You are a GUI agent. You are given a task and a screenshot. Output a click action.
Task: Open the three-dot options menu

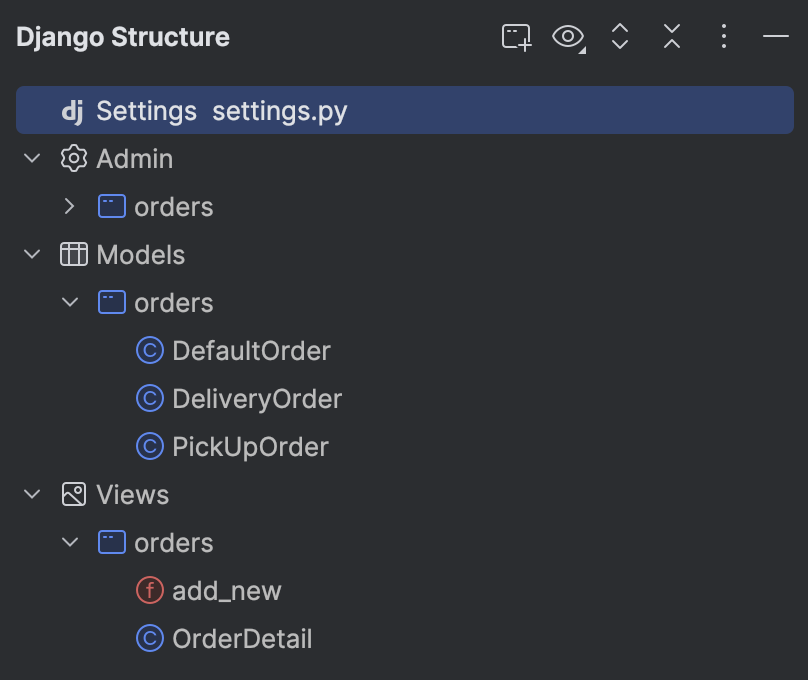[723, 37]
